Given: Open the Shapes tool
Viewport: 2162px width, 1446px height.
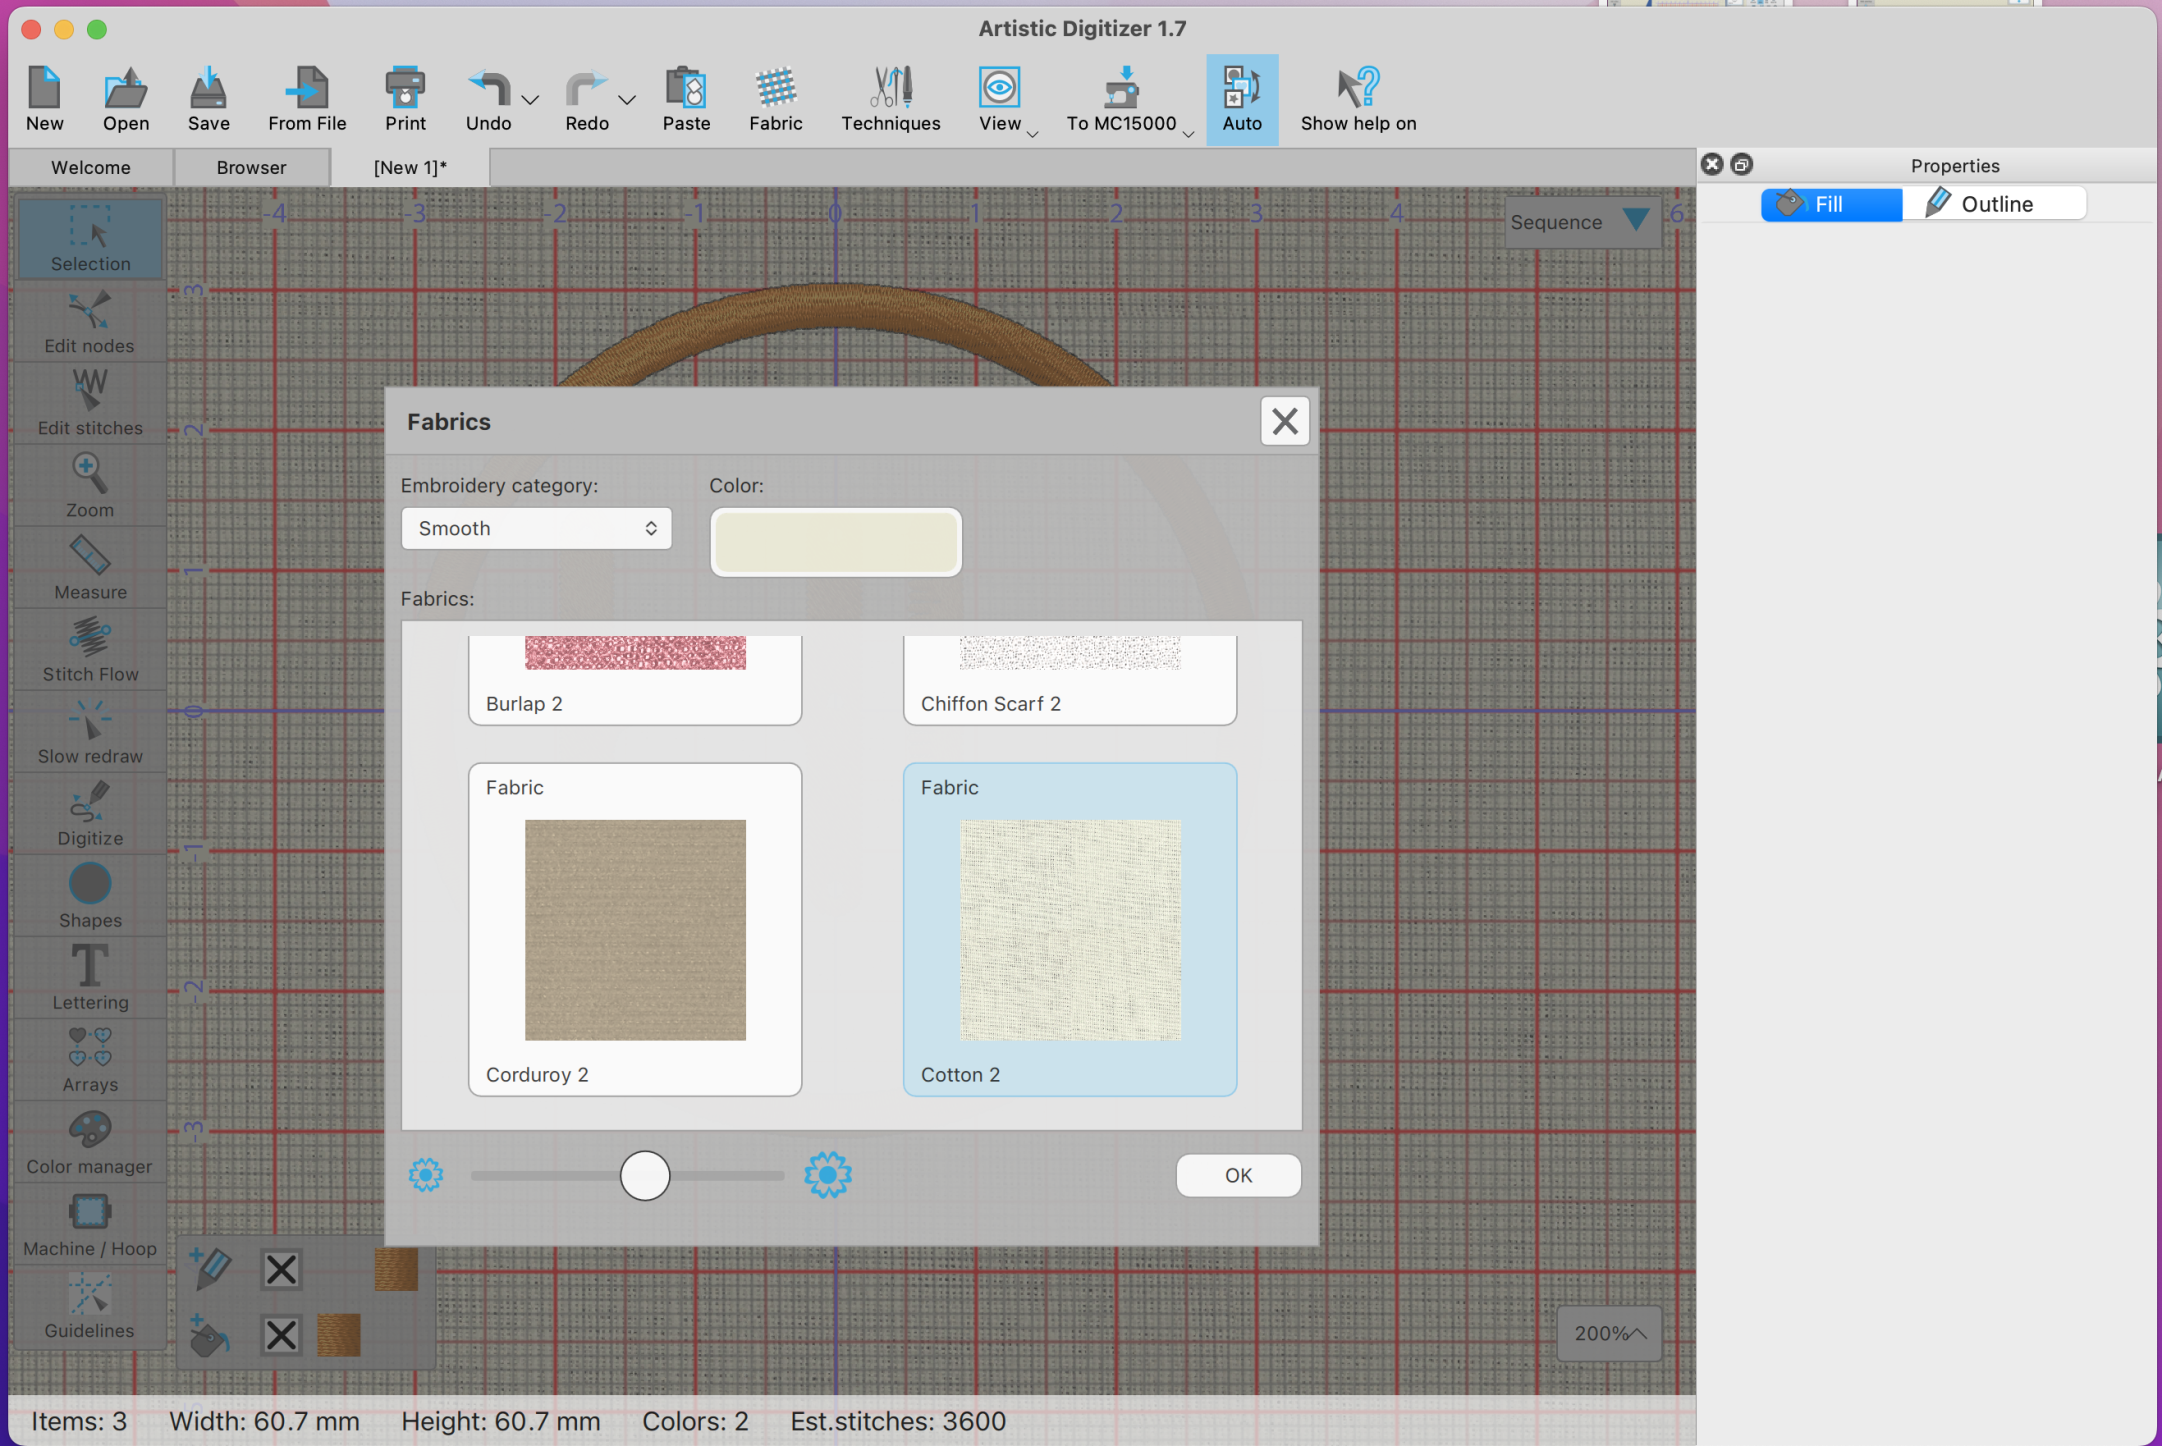Looking at the screenshot, I should click(x=90, y=894).
